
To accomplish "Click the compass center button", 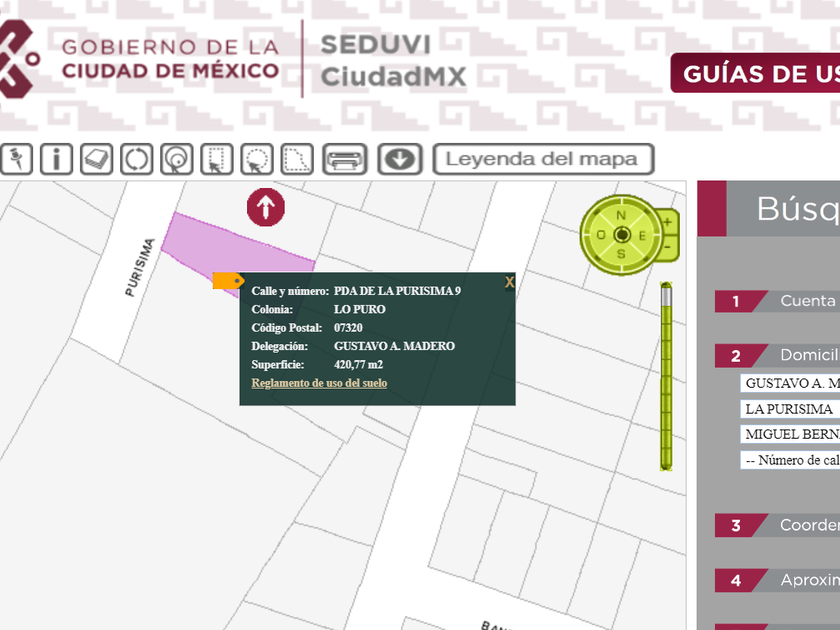I will [x=622, y=235].
